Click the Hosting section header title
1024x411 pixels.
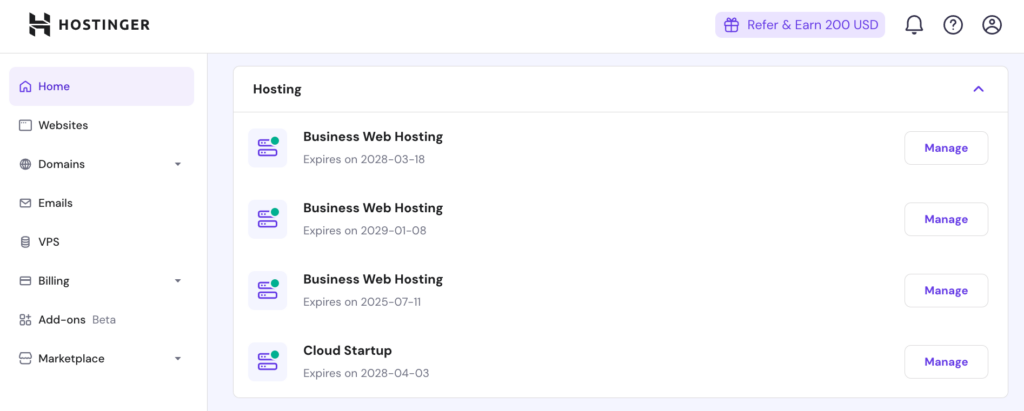click(x=277, y=89)
